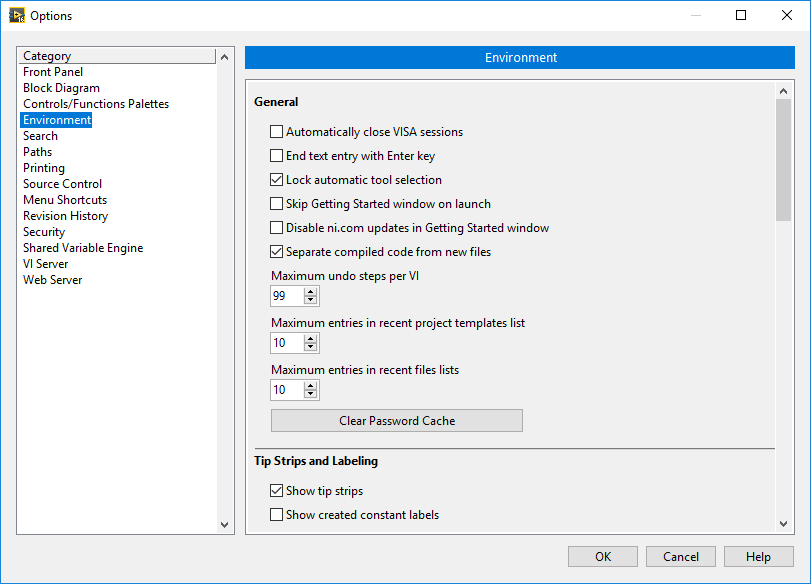Enable Show created constant labels
Image resolution: width=811 pixels, height=584 pixels.
pos(277,515)
